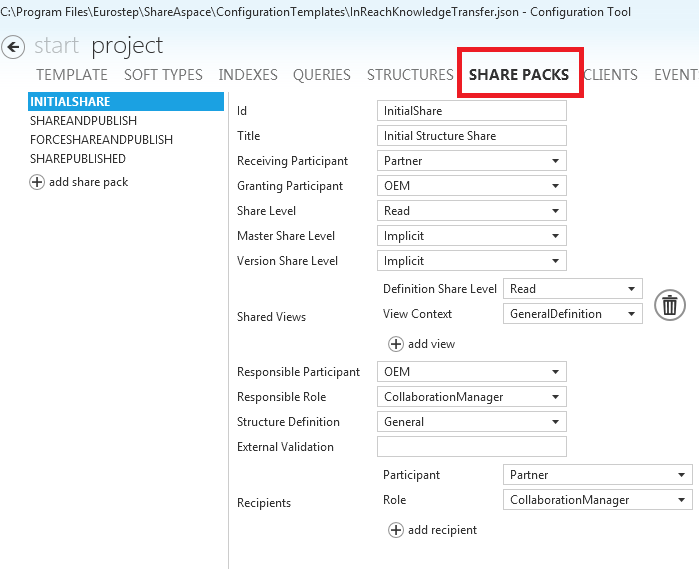
Task: Click the add share pack label
Action: 88,182
